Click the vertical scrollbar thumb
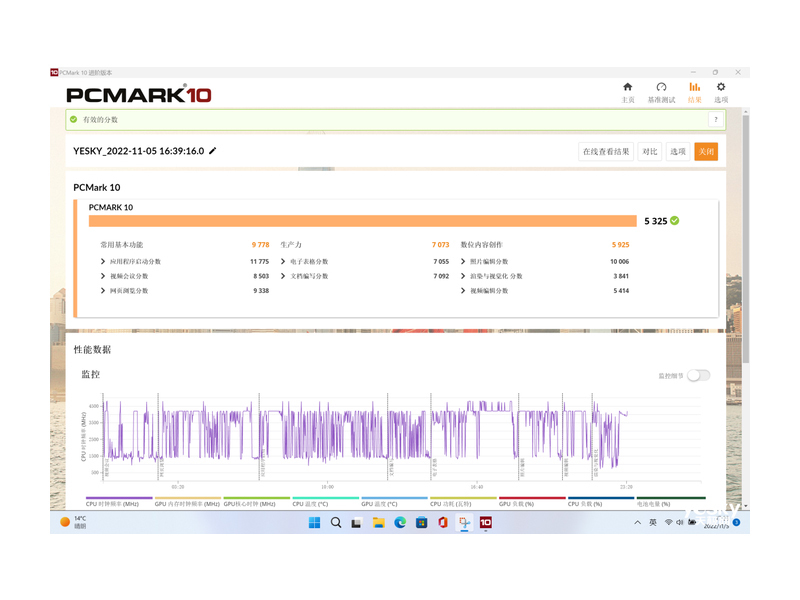Viewport: 800px width, 600px height. tap(745, 239)
